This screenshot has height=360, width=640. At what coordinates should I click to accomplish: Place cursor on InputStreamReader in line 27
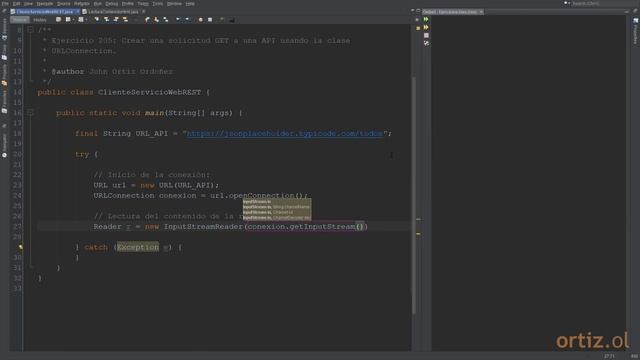point(203,227)
